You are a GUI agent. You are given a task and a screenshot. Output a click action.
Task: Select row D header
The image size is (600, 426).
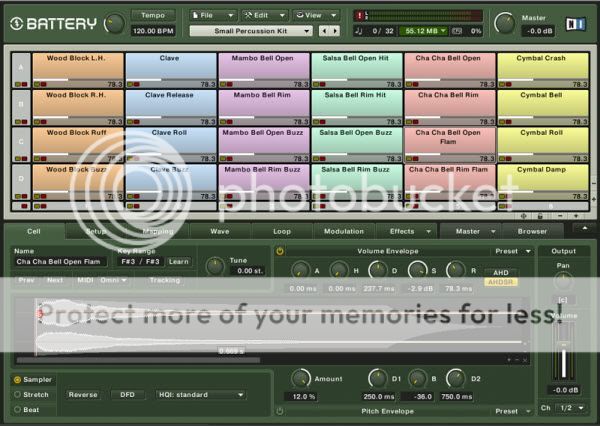click(x=21, y=181)
